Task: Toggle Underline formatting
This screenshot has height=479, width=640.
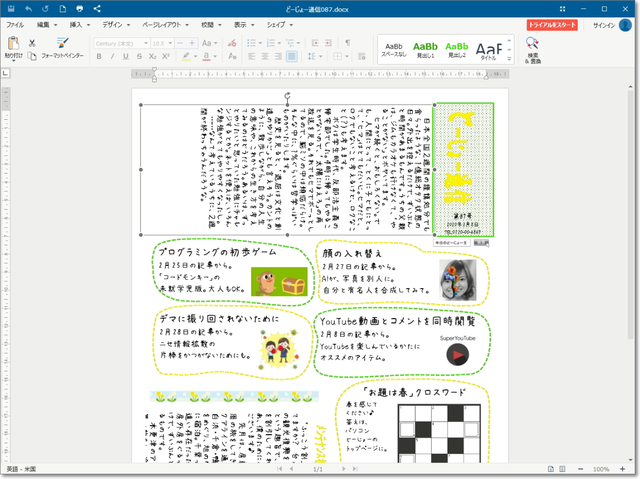Action: tap(124, 57)
